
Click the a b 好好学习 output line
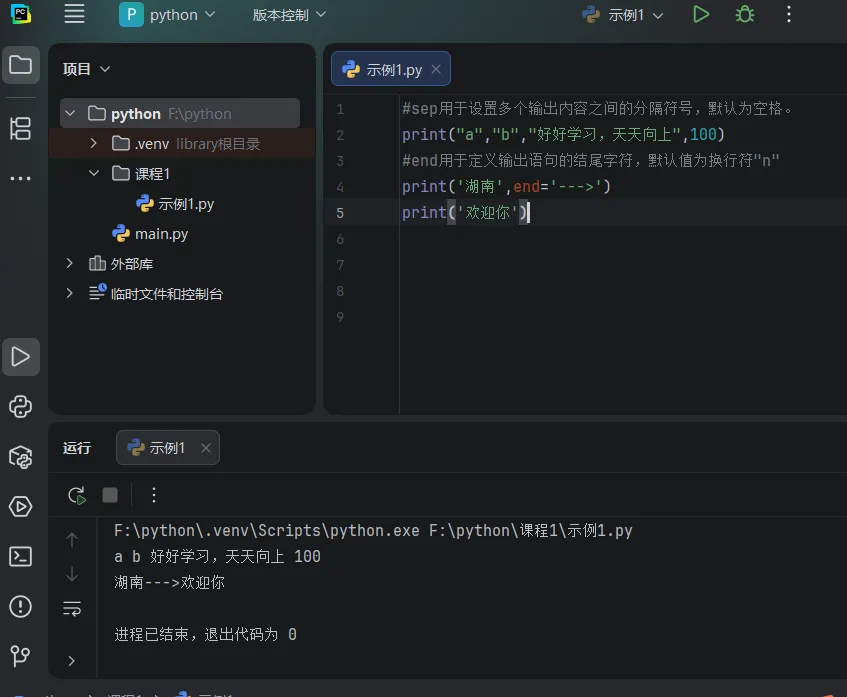click(217, 557)
